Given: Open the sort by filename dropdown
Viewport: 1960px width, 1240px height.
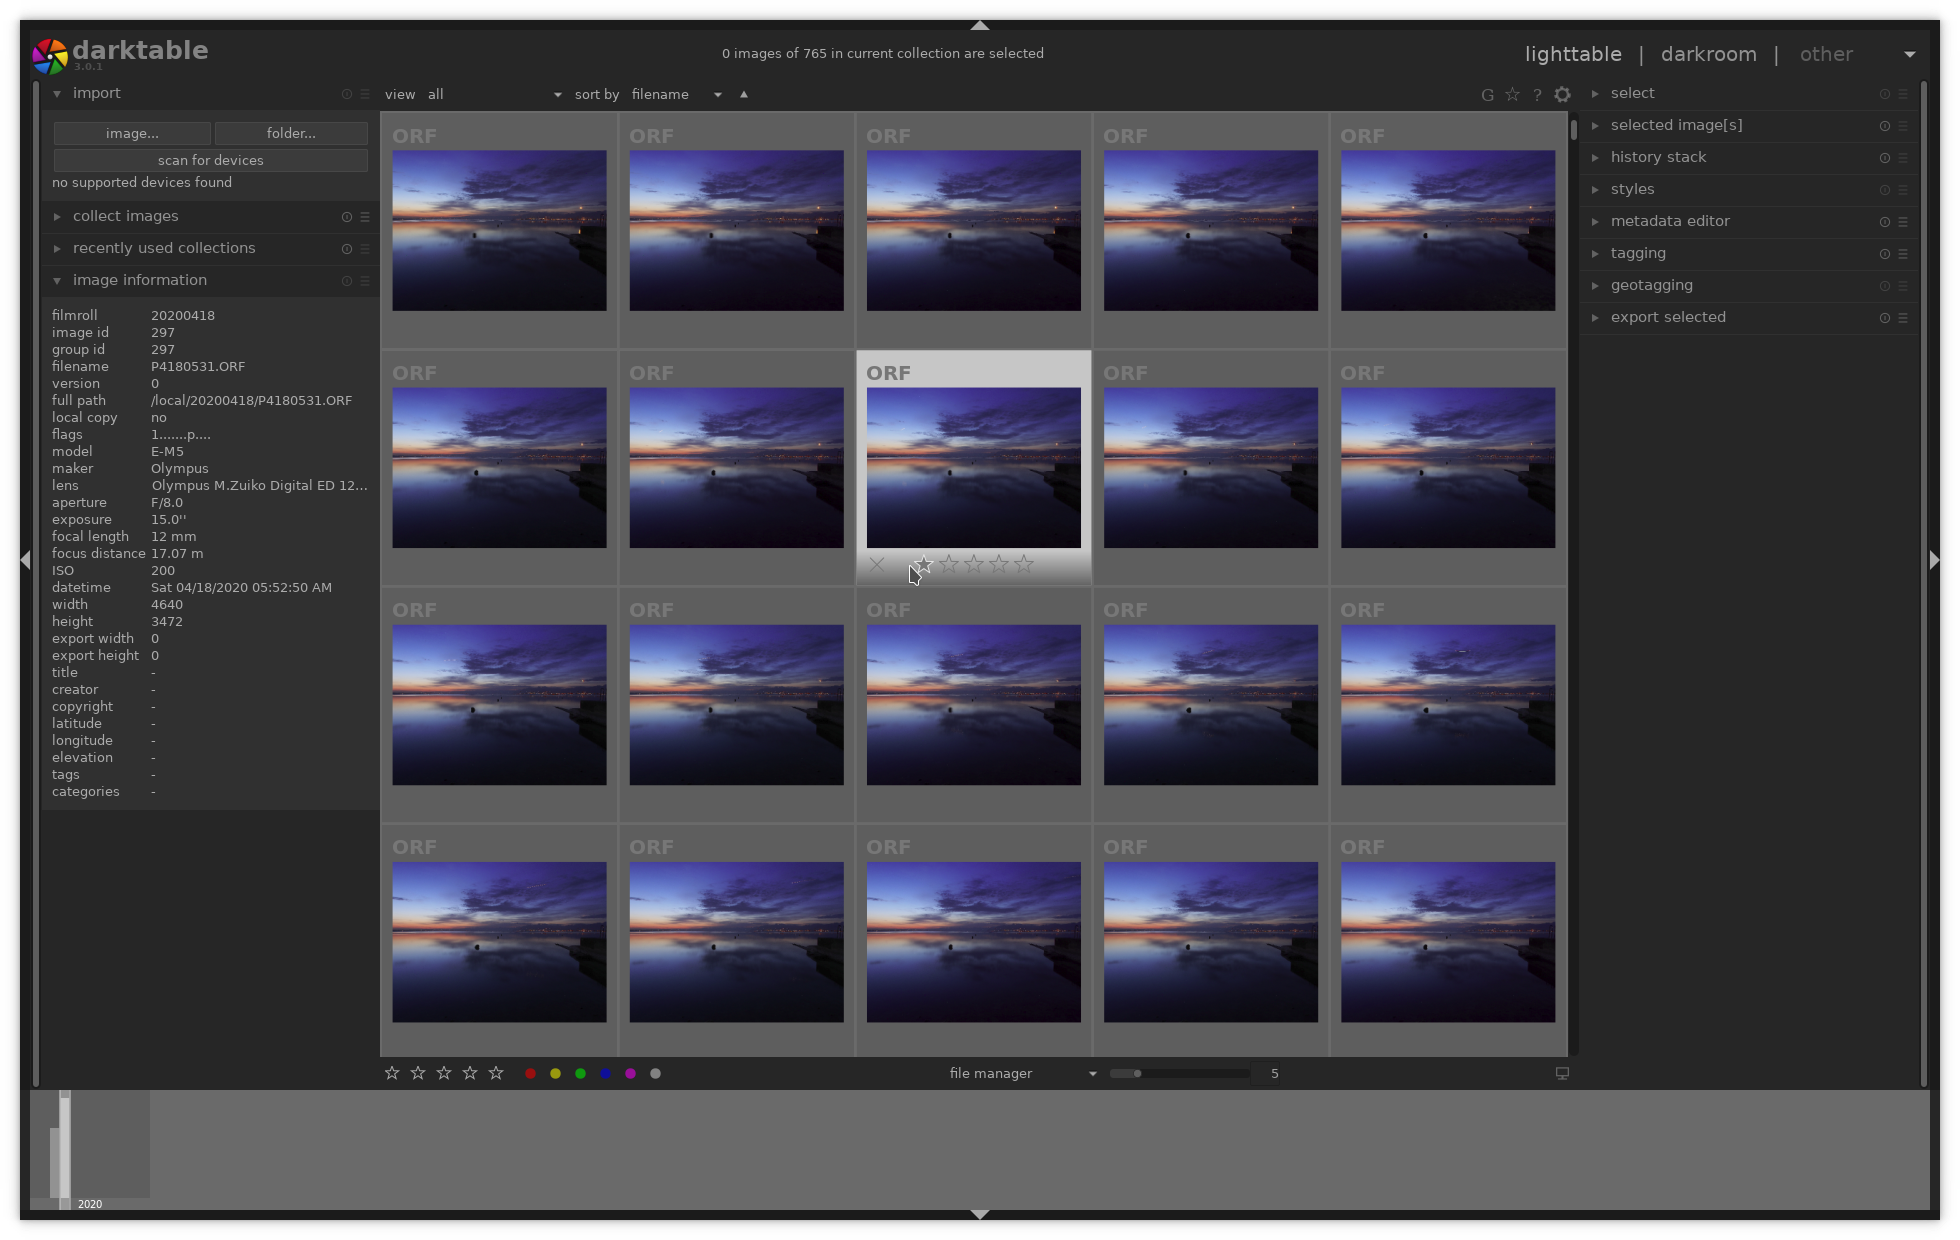Looking at the screenshot, I should click(x=676, y=94).
